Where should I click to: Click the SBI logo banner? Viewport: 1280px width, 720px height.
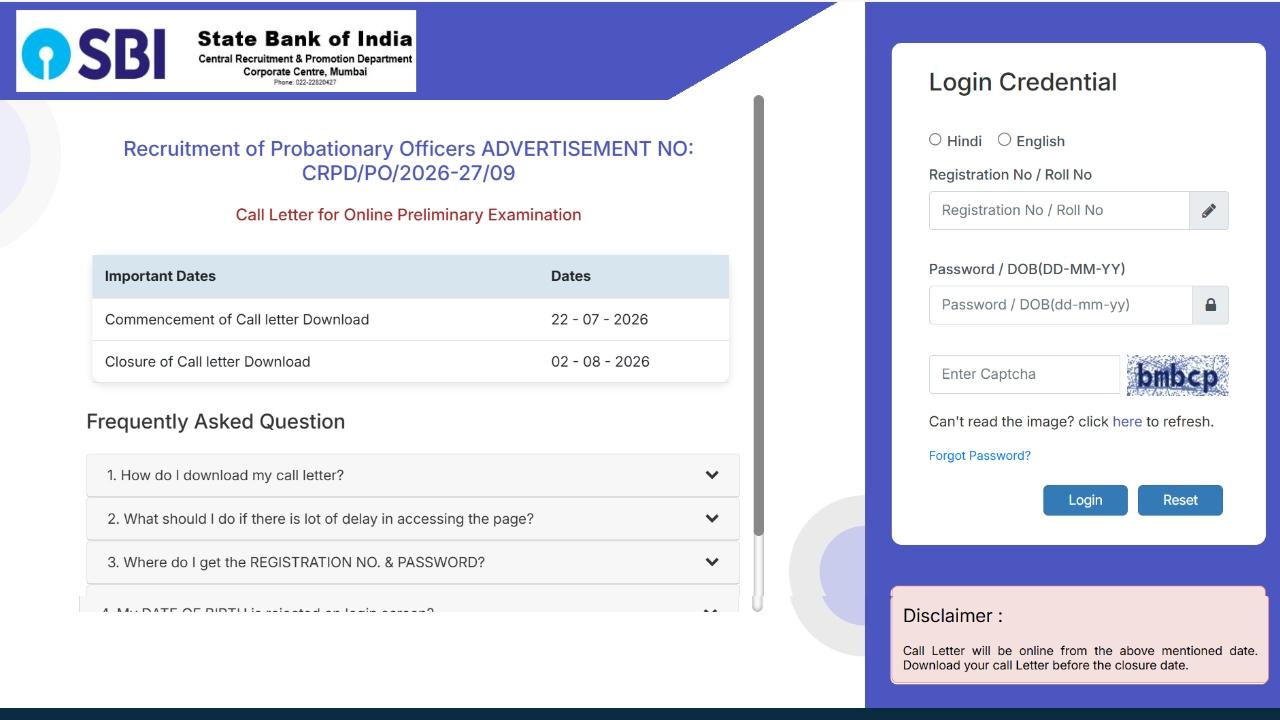pyautogui.click(x=216, y=51)
